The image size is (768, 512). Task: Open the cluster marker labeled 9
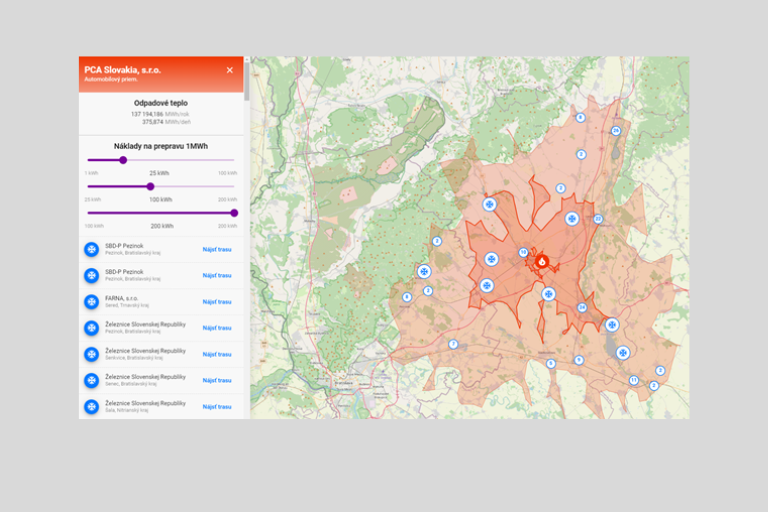click(578, 360)
